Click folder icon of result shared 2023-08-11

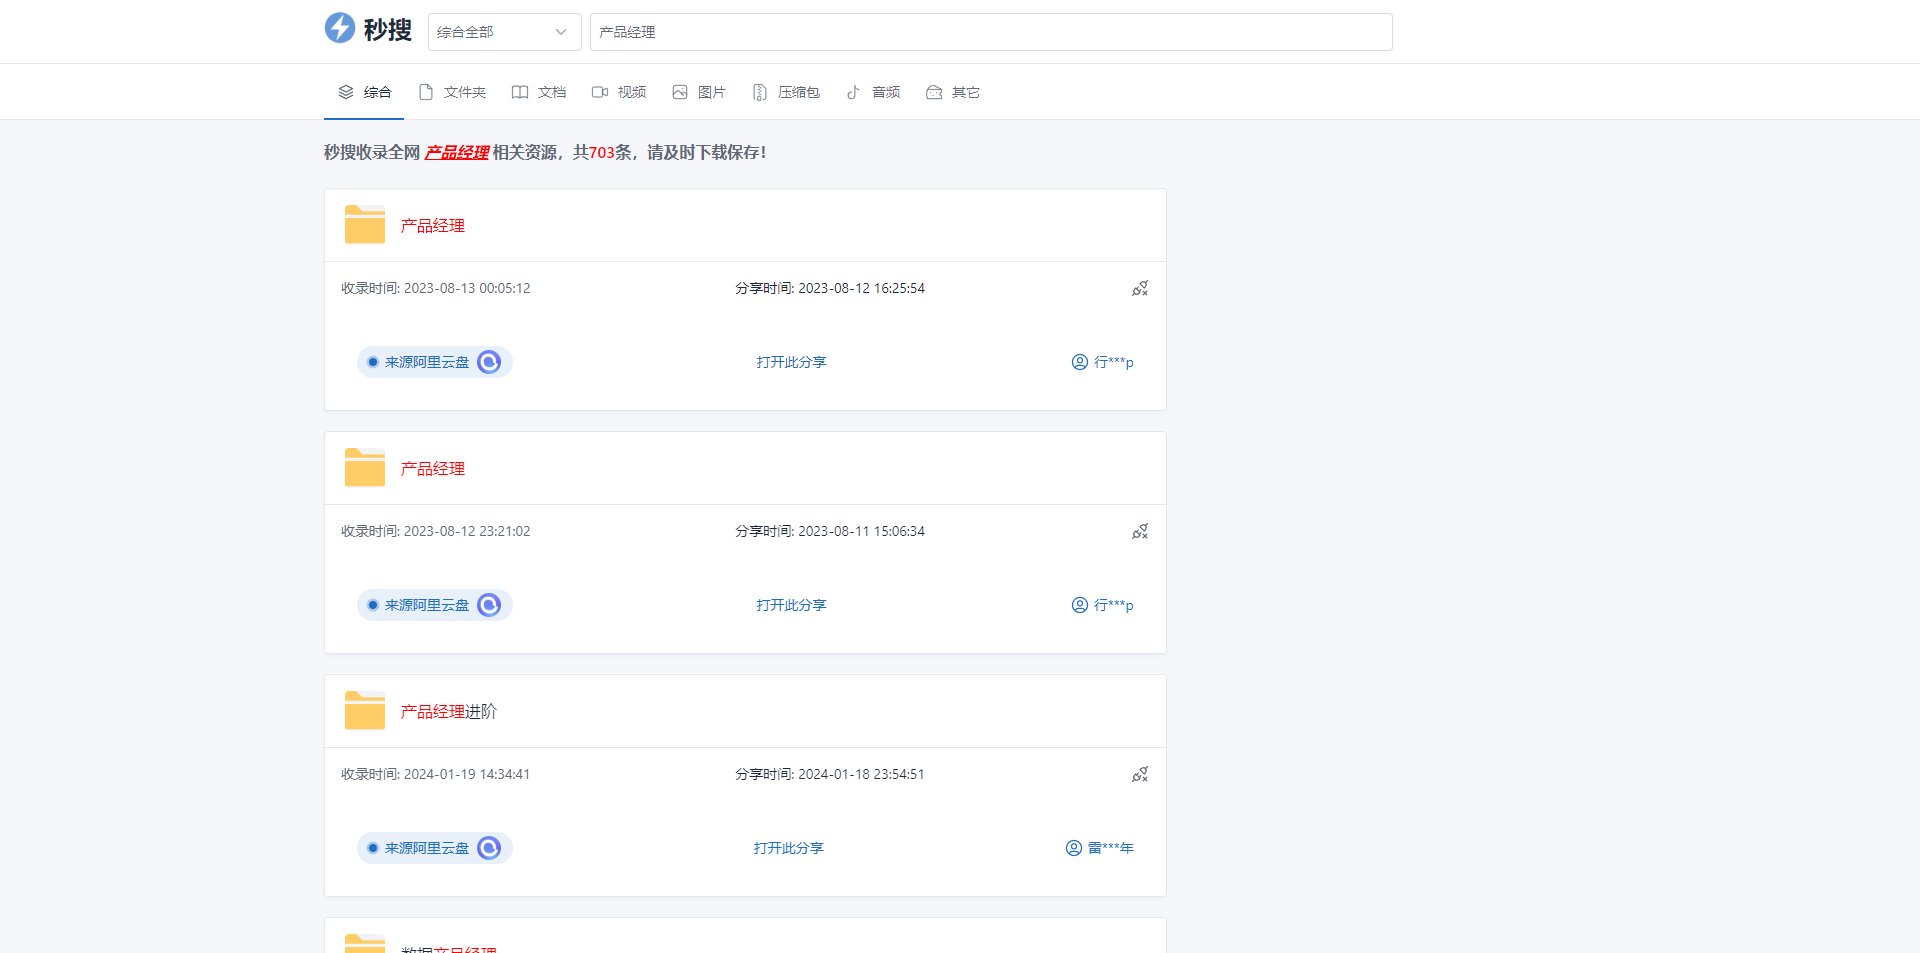click(x=365, y=468)
